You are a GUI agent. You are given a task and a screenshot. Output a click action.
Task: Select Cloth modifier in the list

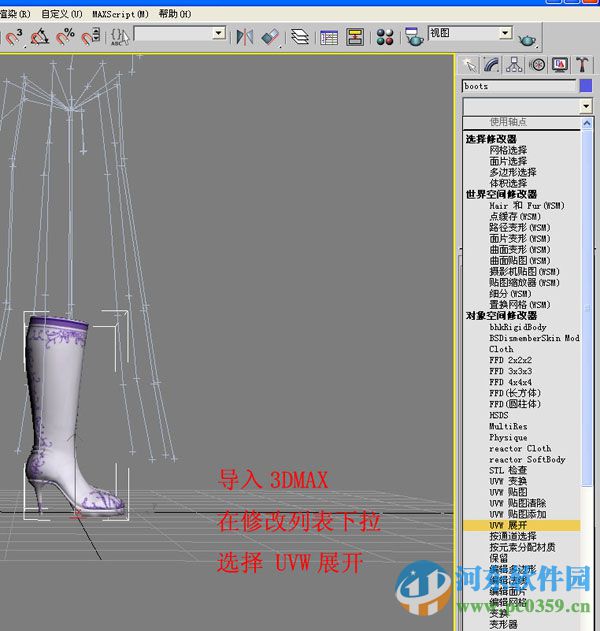point(501,349)
